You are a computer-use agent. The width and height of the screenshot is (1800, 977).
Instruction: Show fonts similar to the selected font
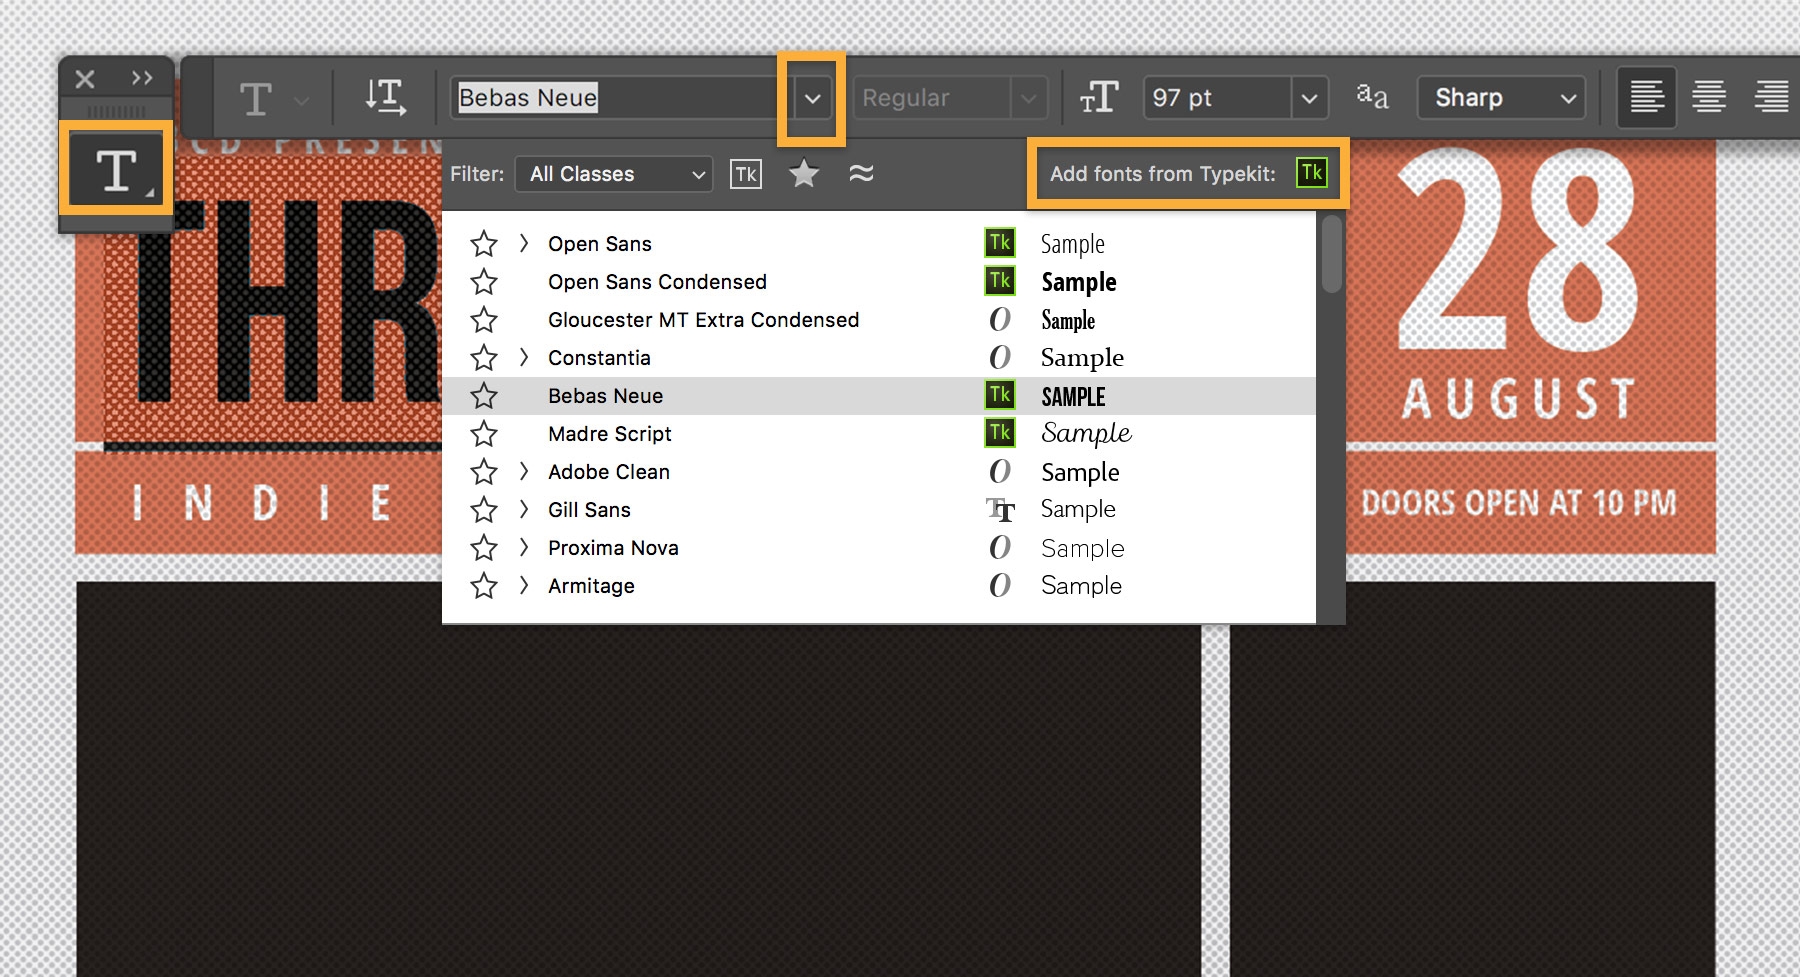click(x=861, y=173)
